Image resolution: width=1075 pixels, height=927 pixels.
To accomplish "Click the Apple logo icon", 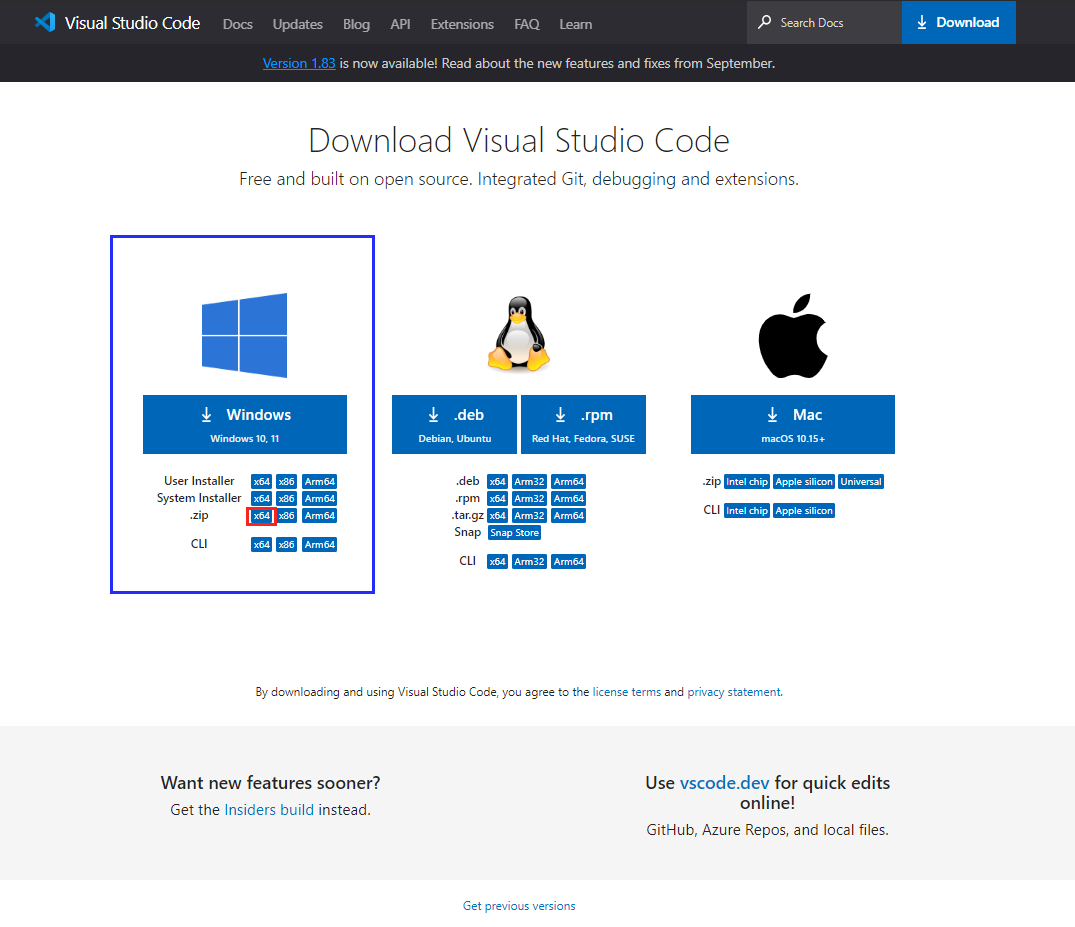I will tap(793, 336).
